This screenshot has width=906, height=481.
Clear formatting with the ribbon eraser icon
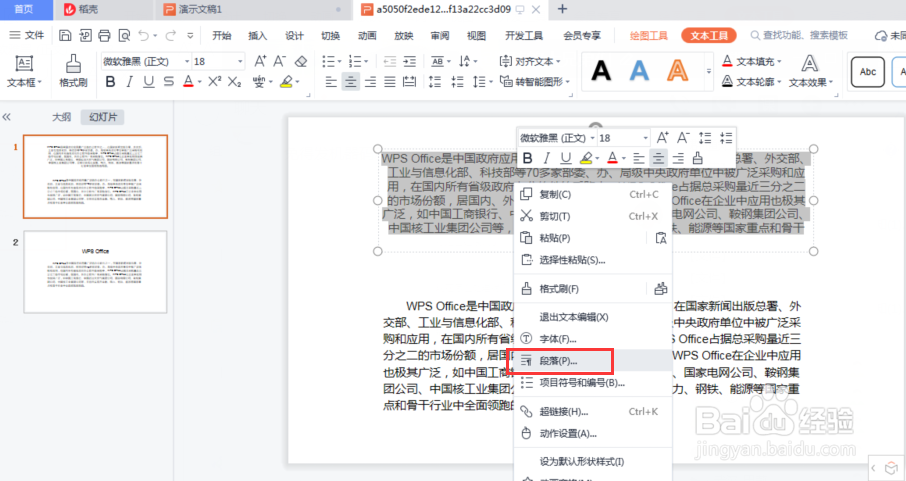coord(300,61)
